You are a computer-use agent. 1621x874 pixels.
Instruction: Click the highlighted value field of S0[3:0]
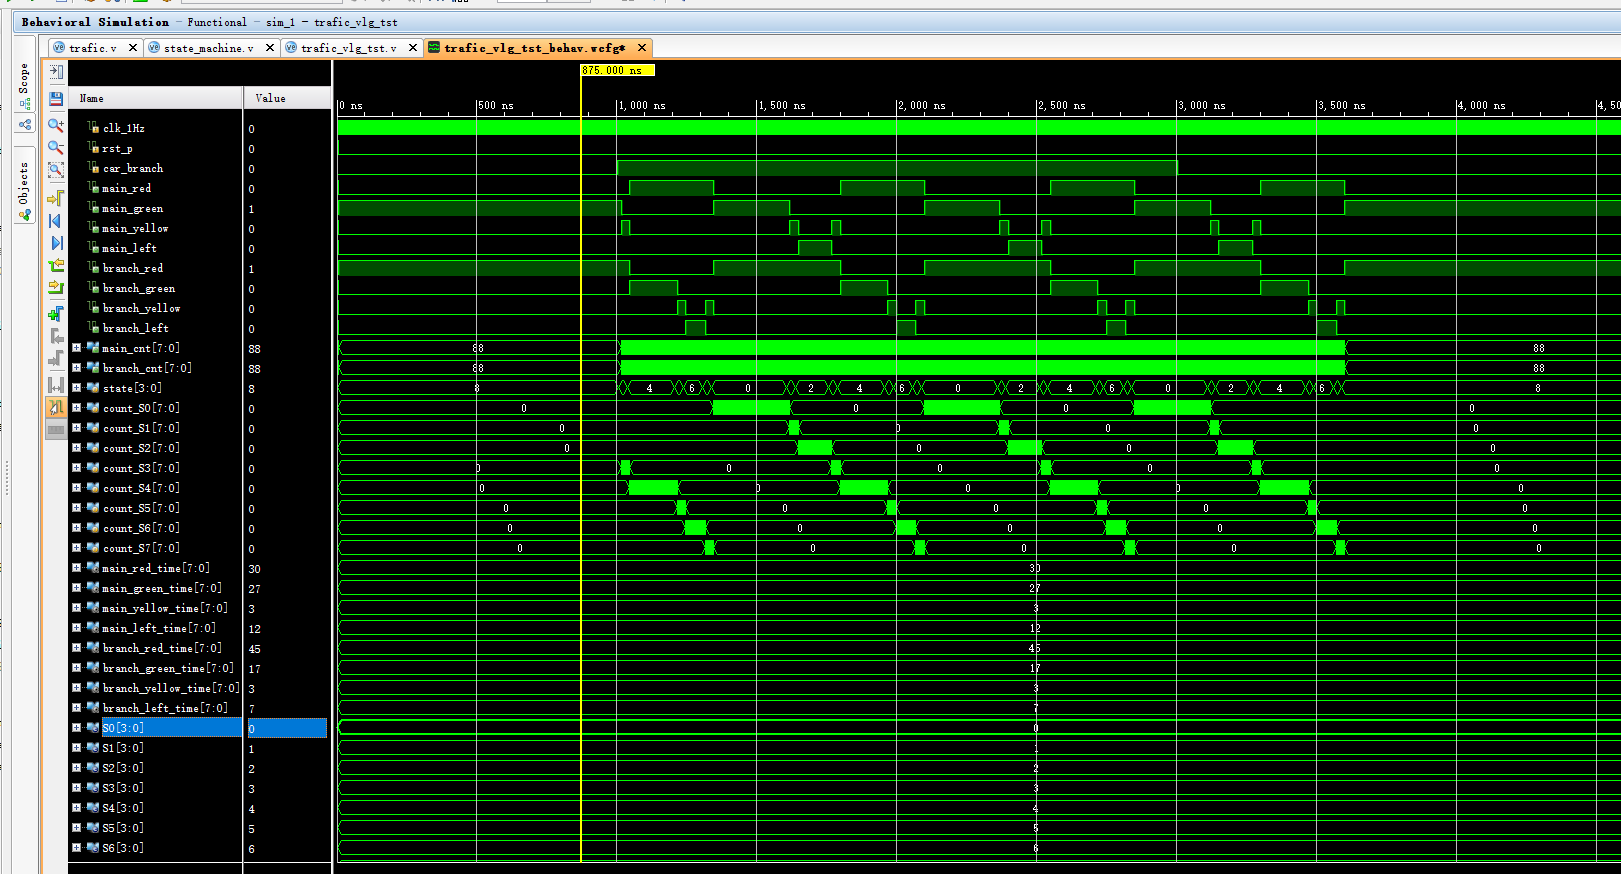click(x=288, y=728)
